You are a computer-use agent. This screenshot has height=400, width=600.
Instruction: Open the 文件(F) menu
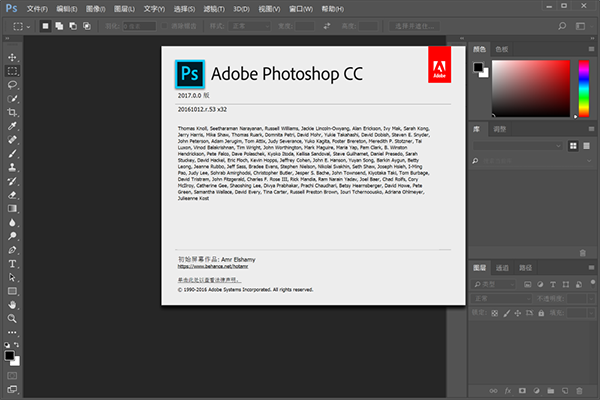pyautogui.click(x=37, y=7)
